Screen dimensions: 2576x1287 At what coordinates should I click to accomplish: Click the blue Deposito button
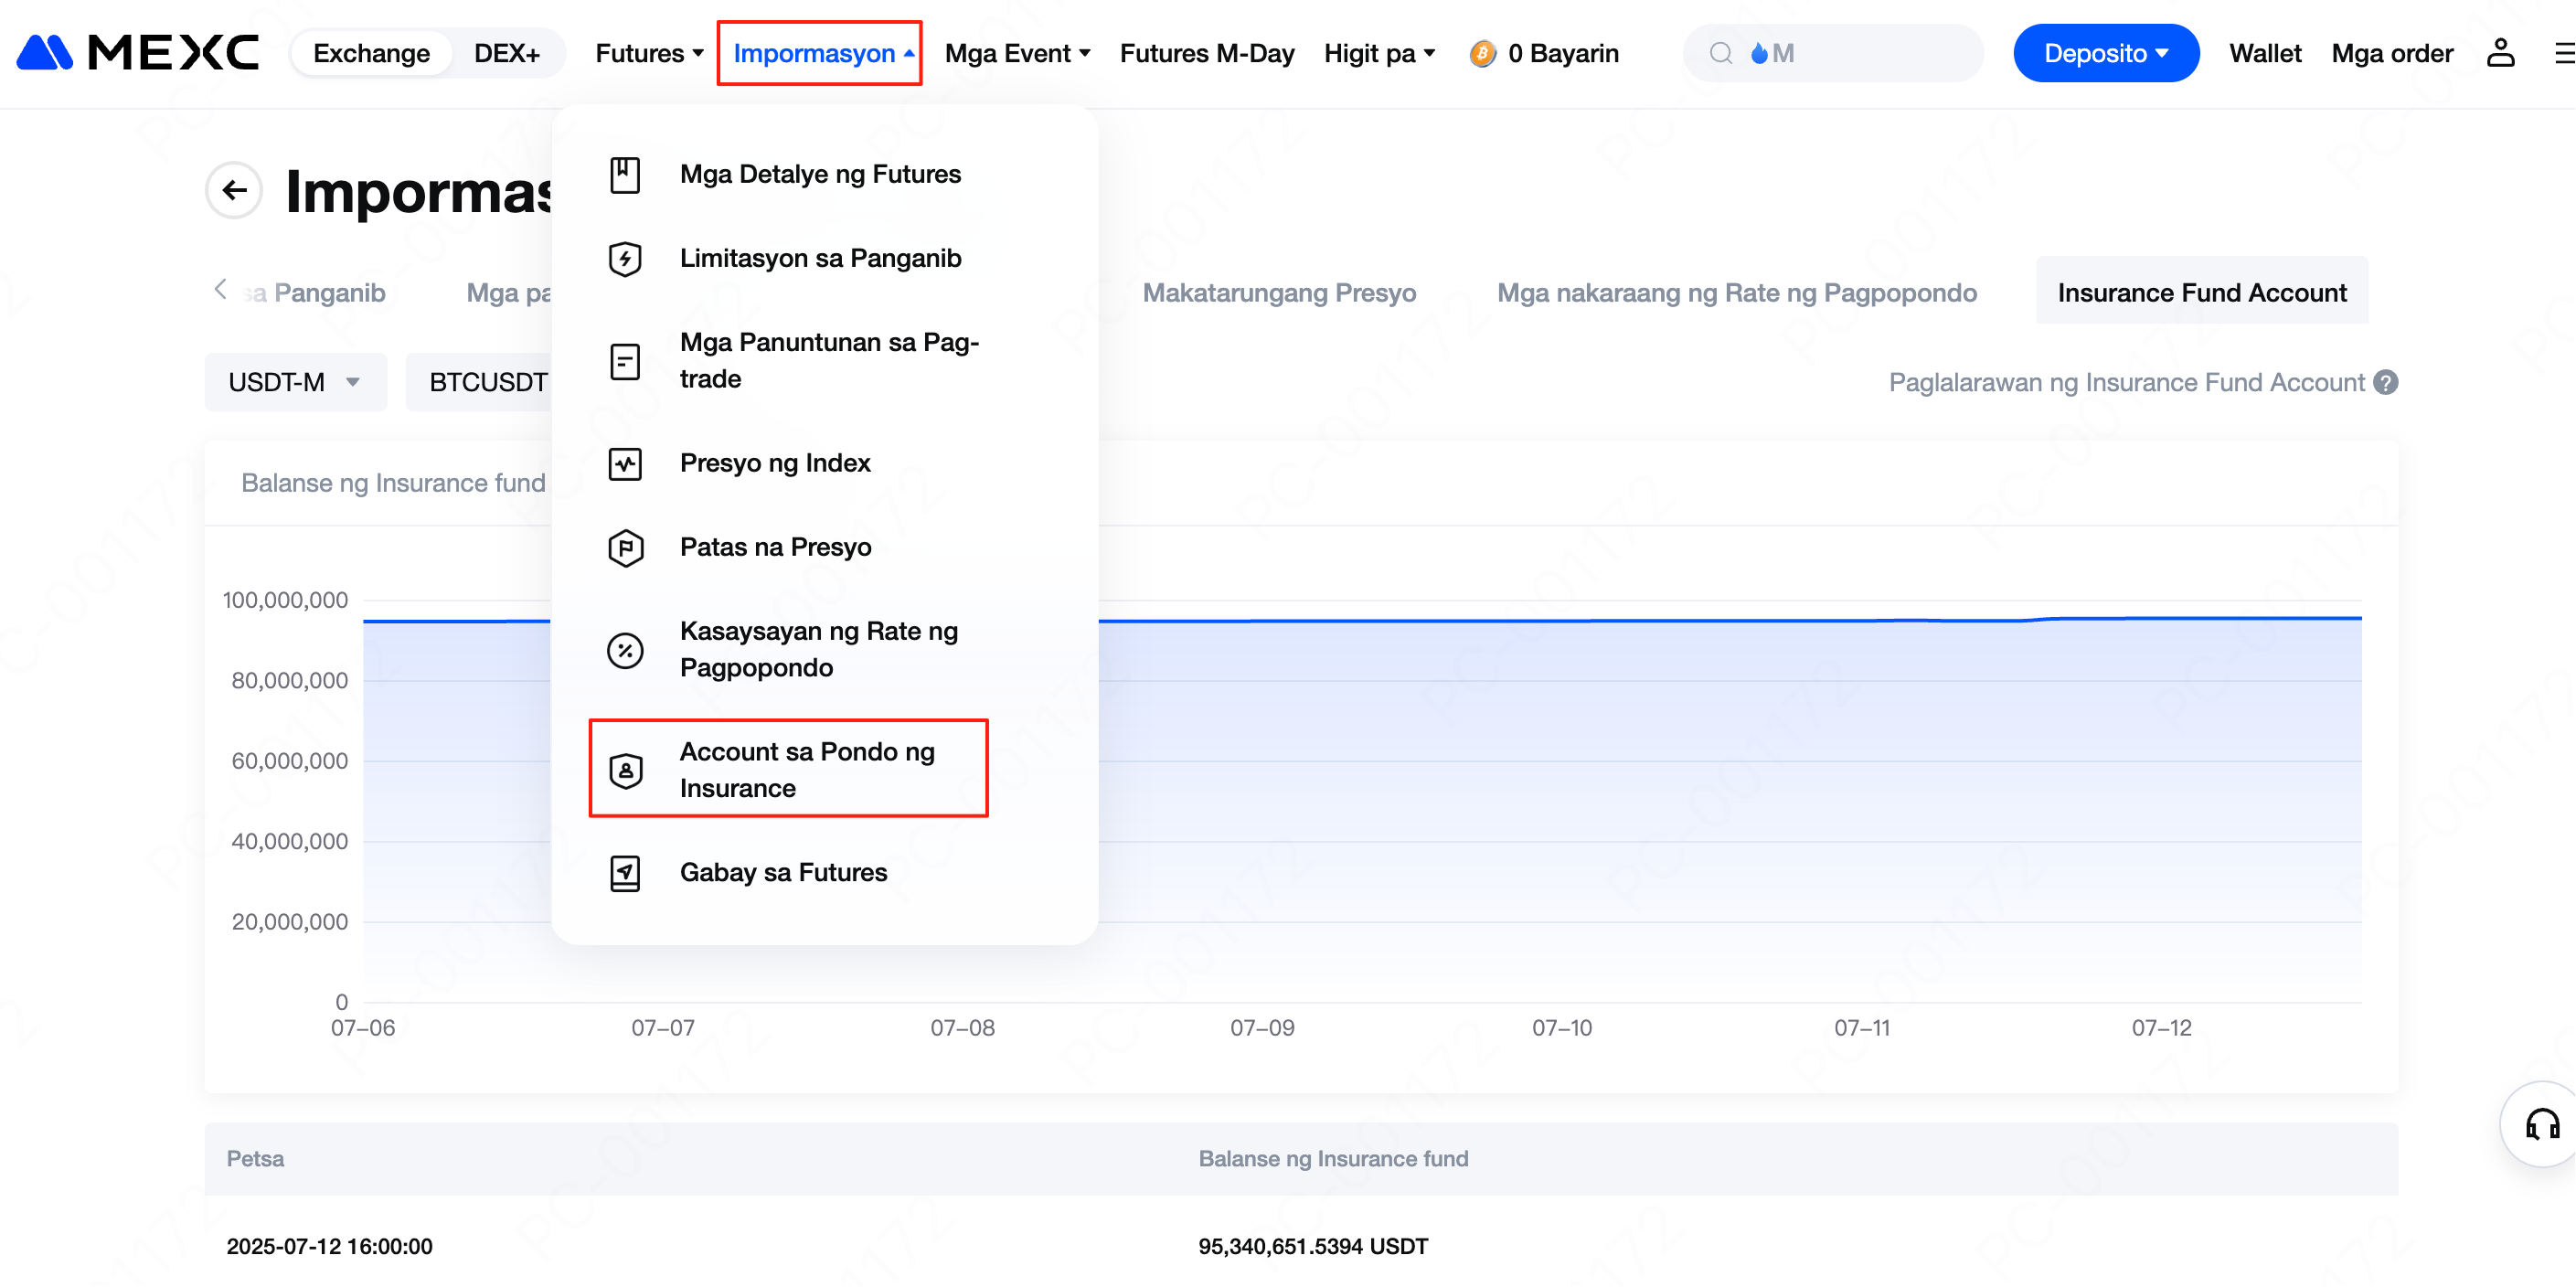click(x=2105, y=53)
